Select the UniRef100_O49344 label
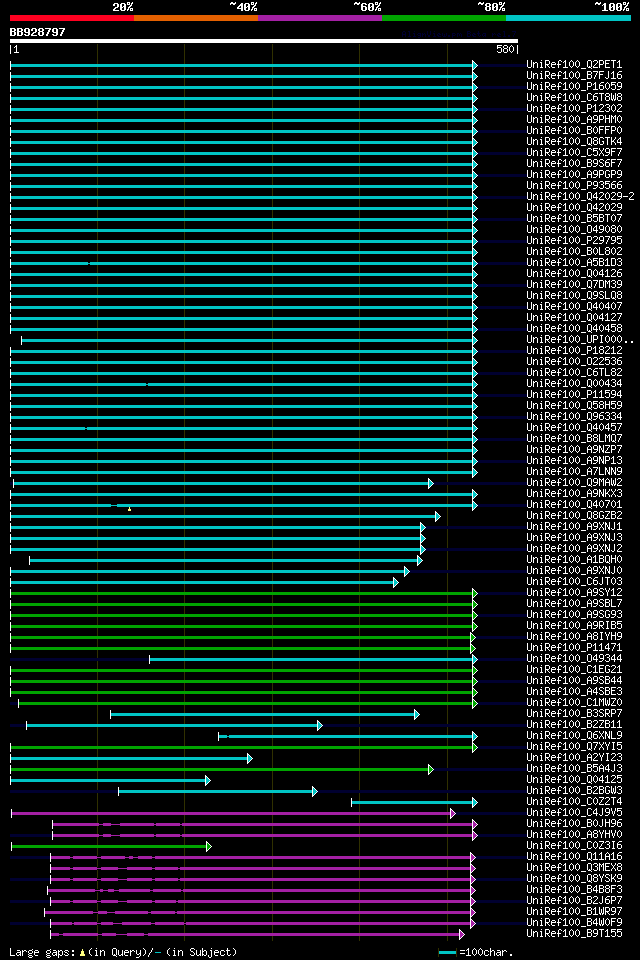640x960 pixels. 574,659
